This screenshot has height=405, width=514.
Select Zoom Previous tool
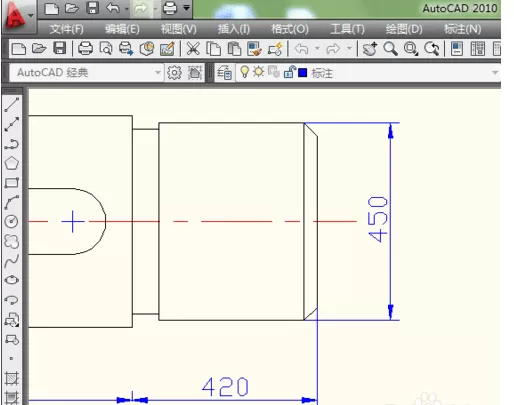(432, 49)
